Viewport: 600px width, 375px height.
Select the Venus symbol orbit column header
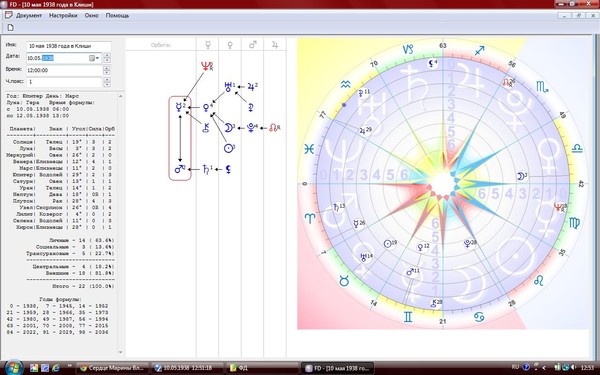(x=230, y=45)
